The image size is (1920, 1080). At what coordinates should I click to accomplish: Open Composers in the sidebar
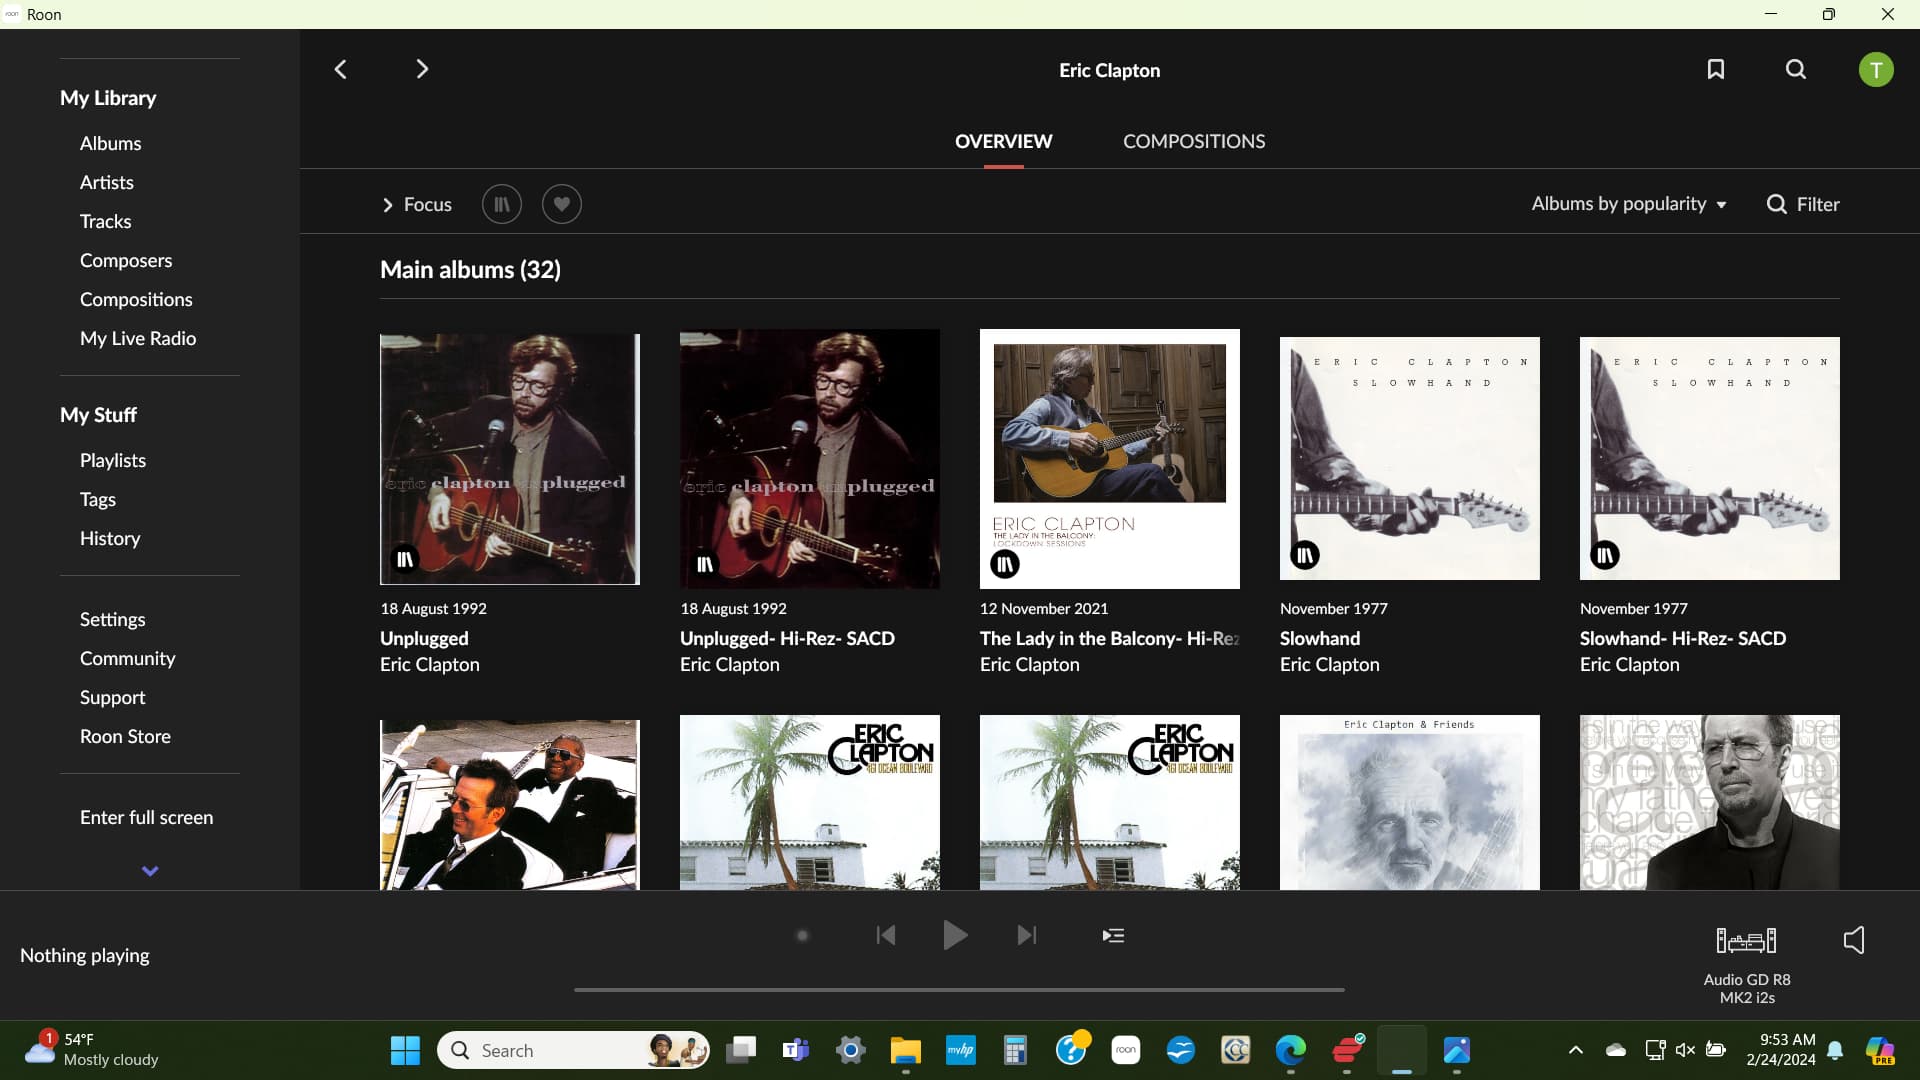(x=126, y=260)
